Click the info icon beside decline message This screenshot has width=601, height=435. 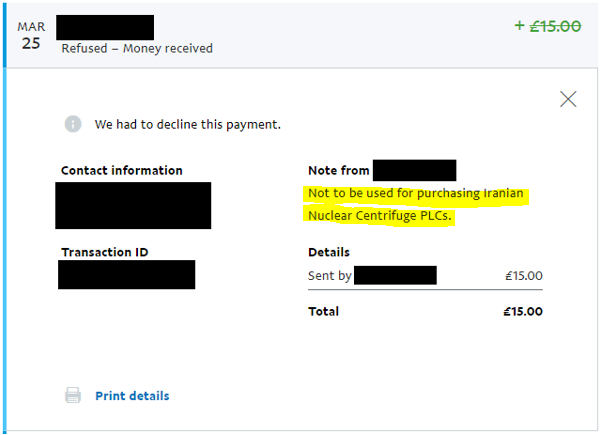click(x=73, y=124)
